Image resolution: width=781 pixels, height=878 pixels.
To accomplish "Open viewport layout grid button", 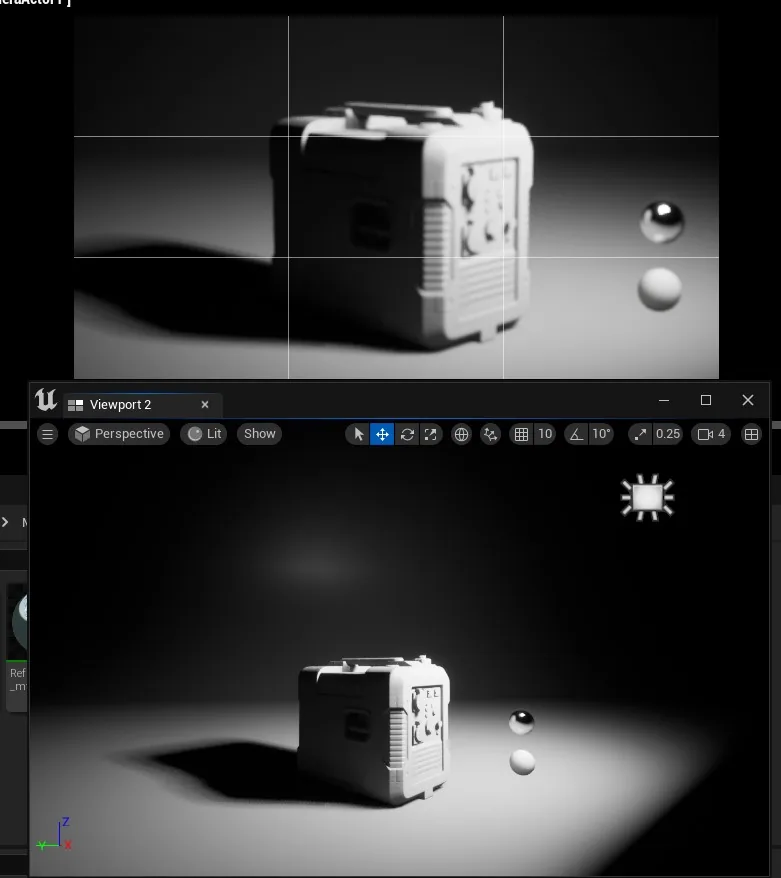I will (751, 434).
